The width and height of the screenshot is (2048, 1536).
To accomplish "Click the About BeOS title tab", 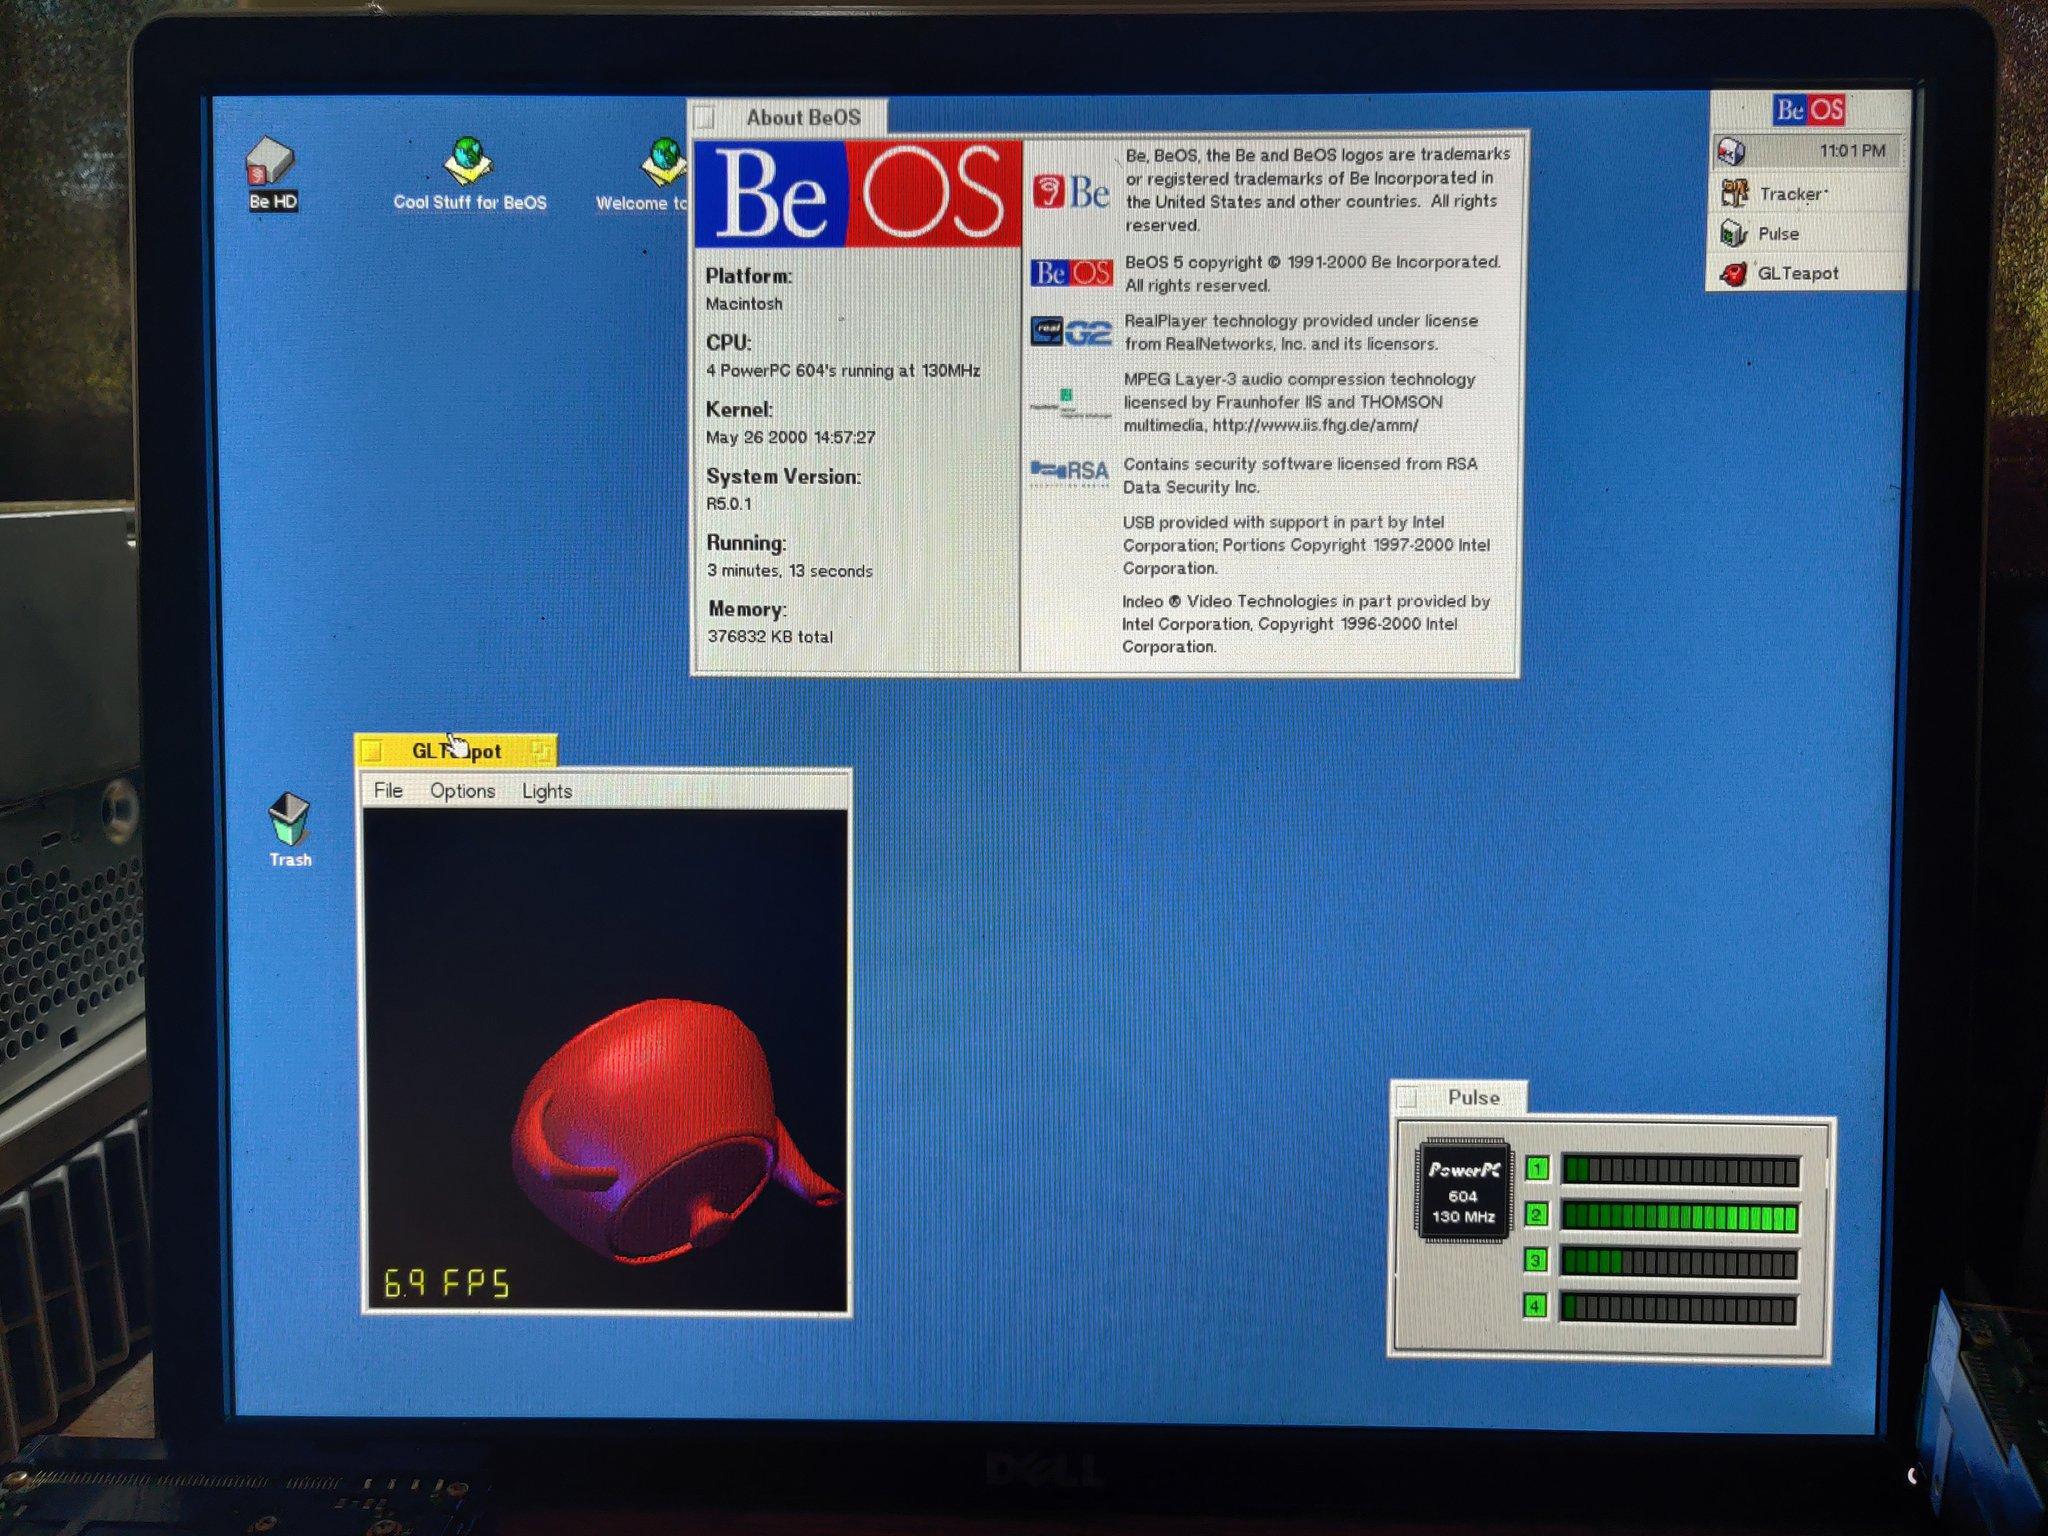I will coord(788,117).
